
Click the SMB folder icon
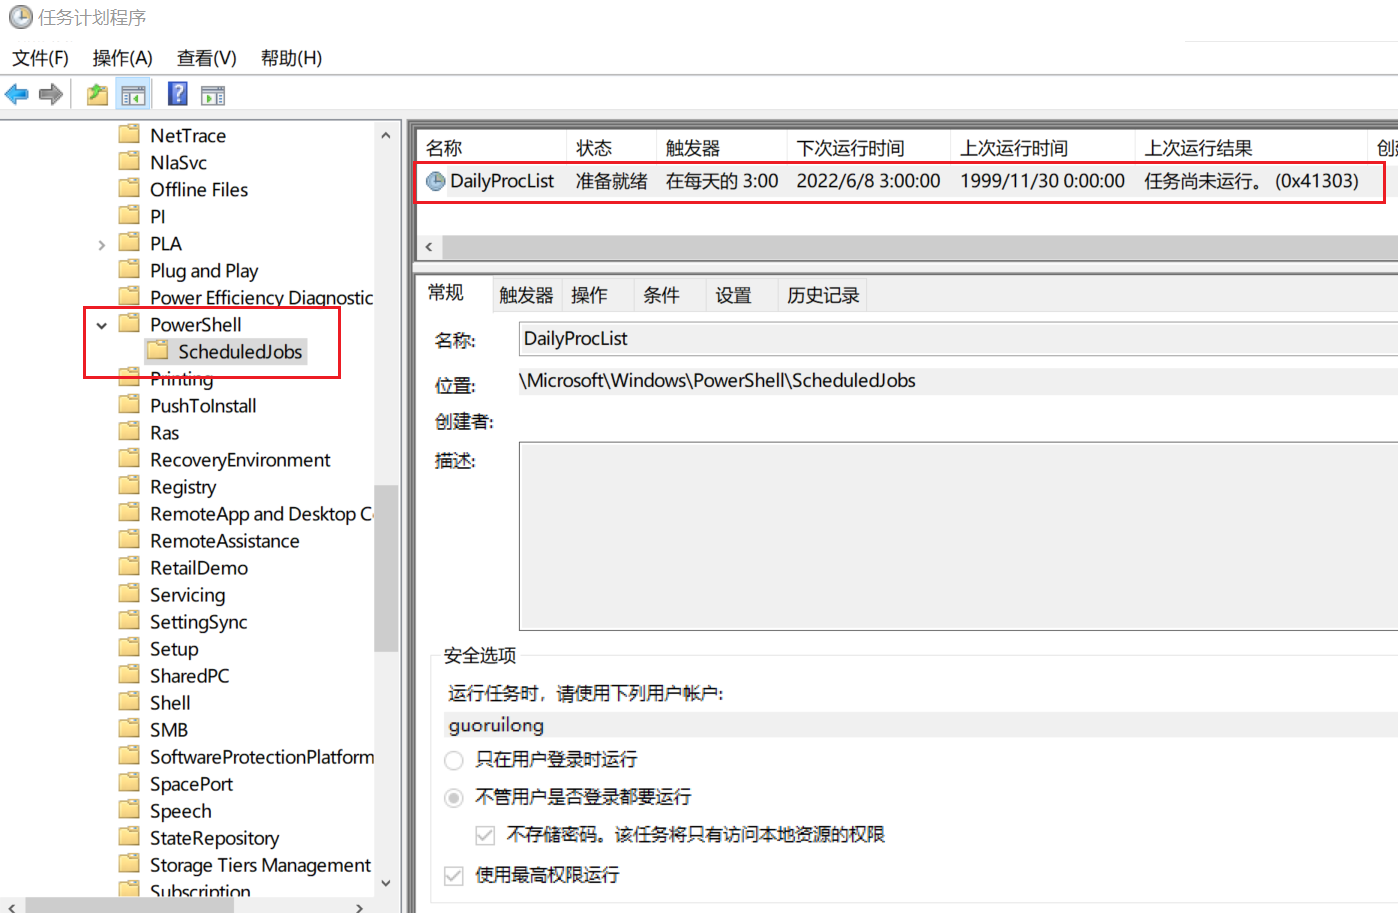pyautogui.click(x=129, y=728)
